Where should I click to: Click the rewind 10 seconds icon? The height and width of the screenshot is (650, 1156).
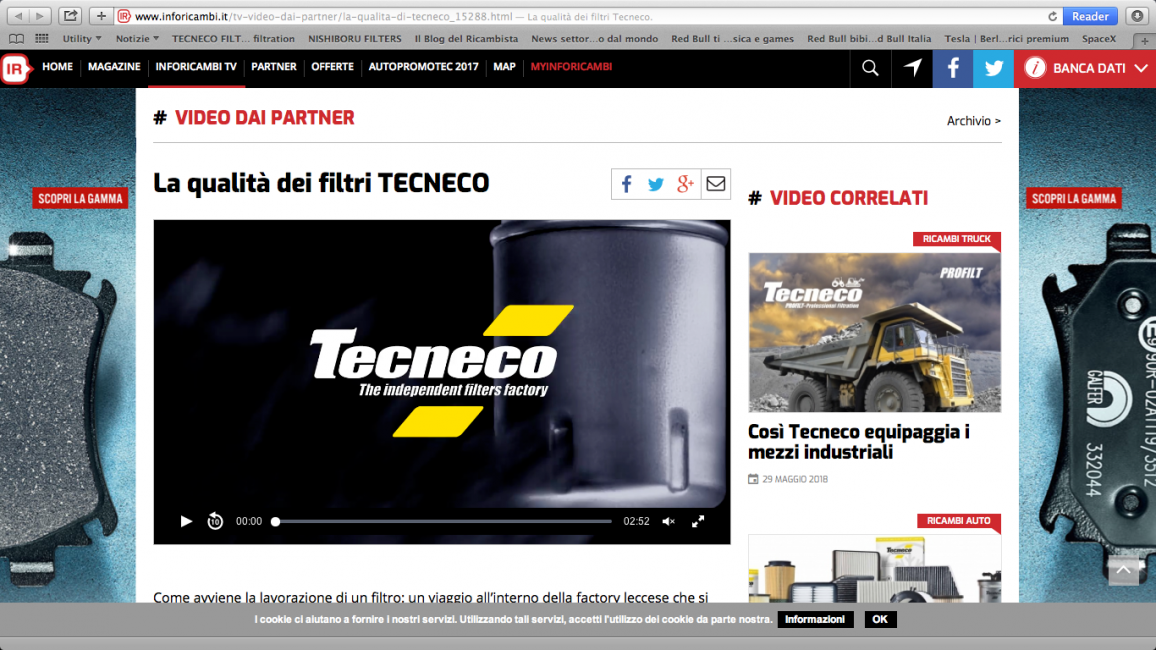pos(215,521)
